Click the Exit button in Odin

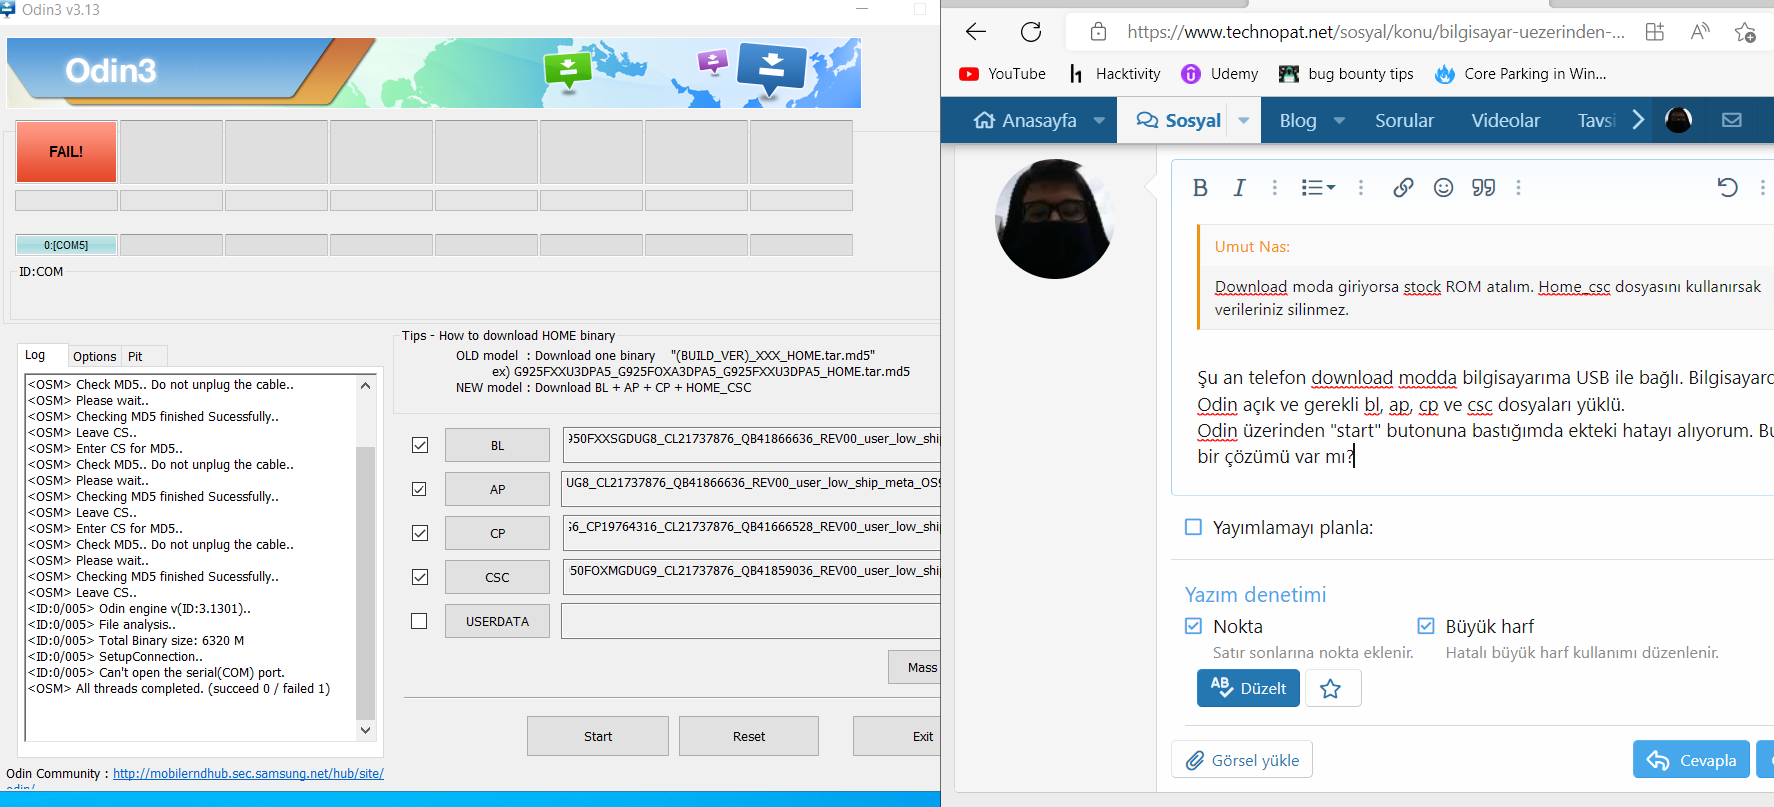[x=897, y=736]
